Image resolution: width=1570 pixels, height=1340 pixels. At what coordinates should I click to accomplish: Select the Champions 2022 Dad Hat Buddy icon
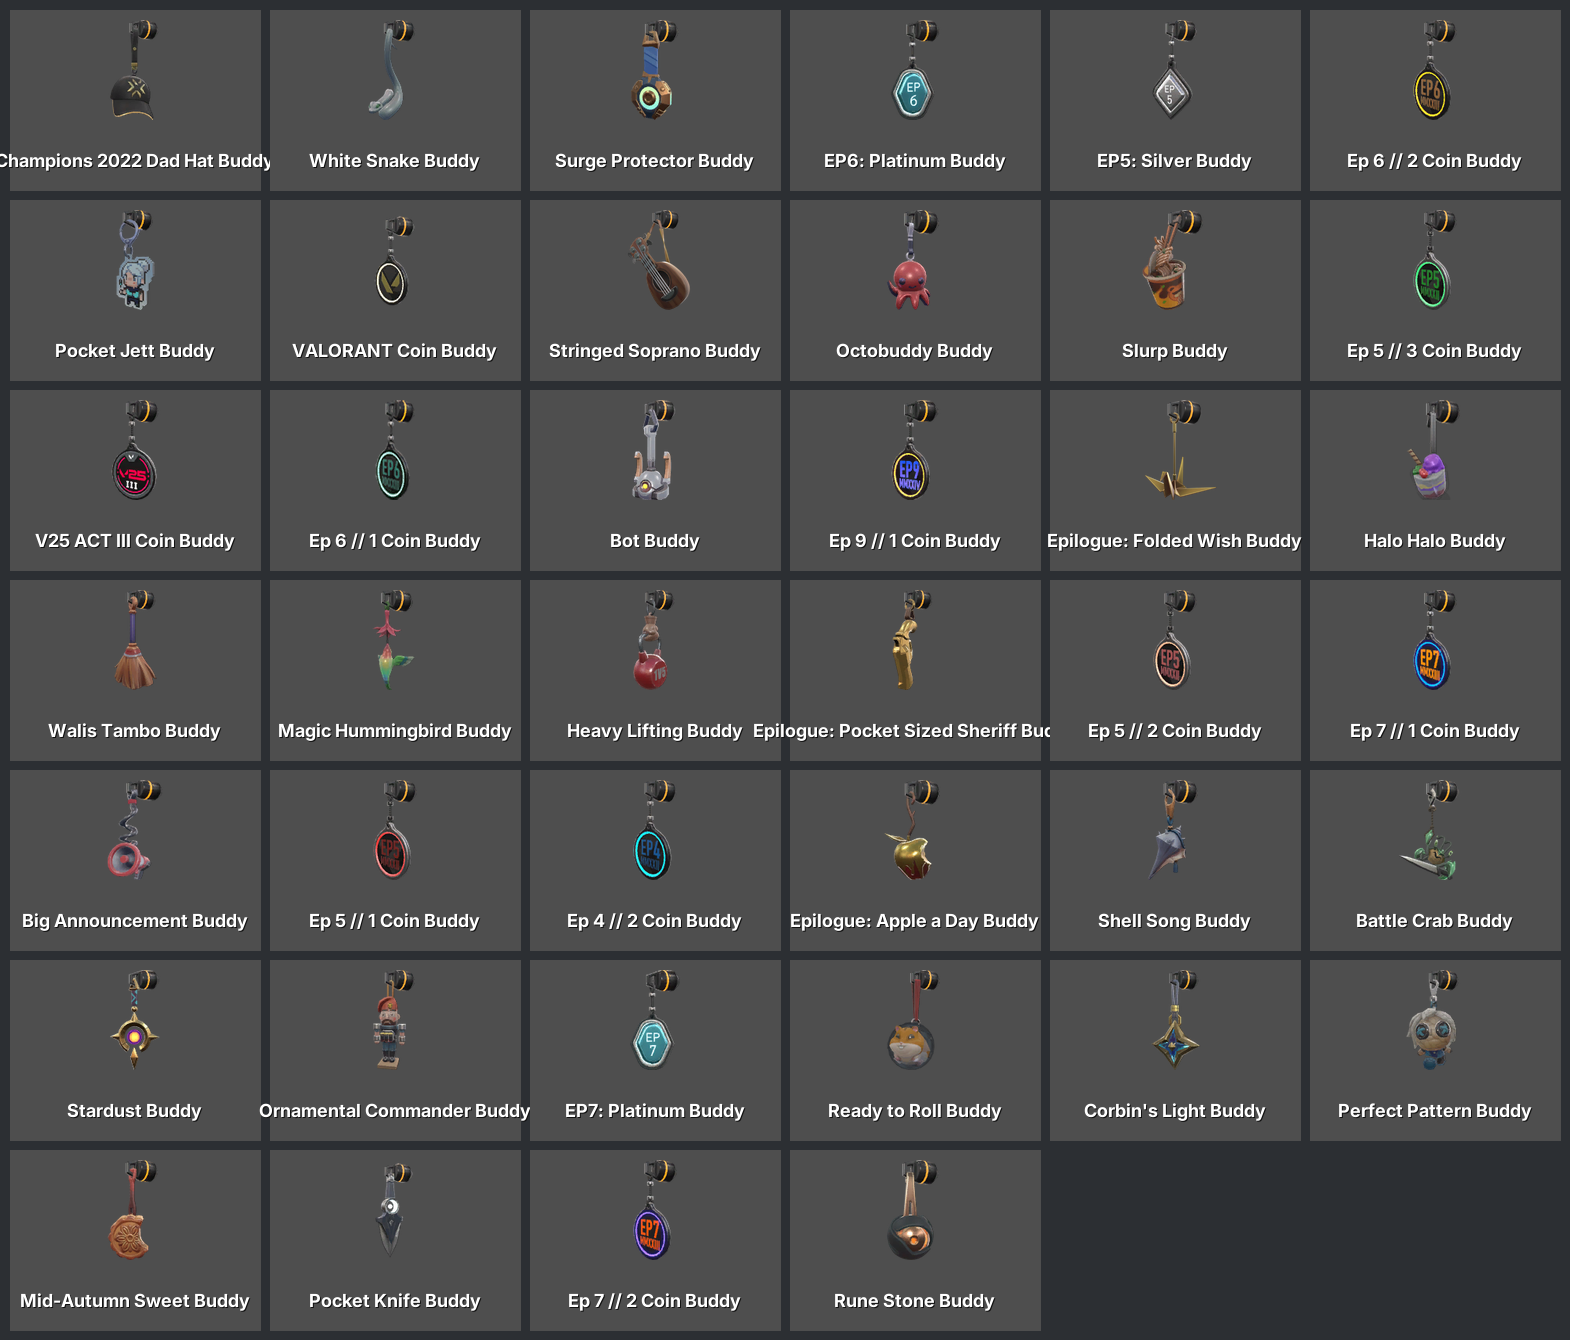[135, 70]
